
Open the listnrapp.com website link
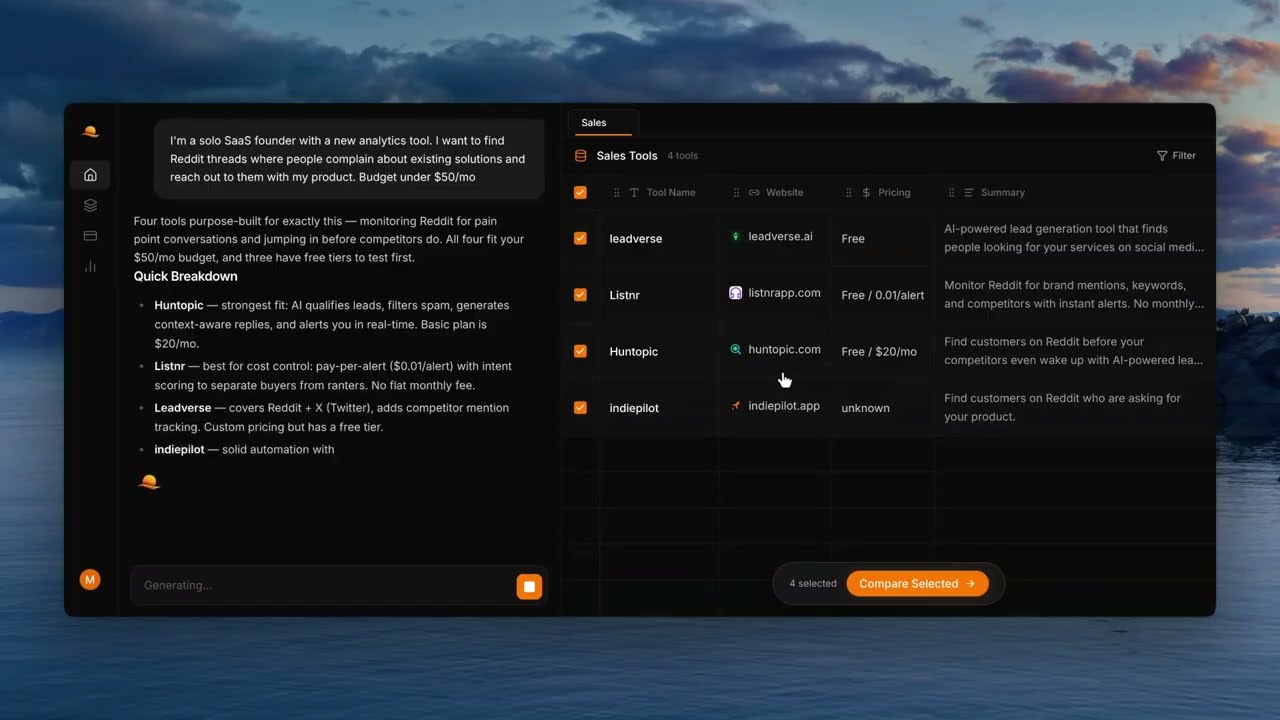tap(784, 293)
